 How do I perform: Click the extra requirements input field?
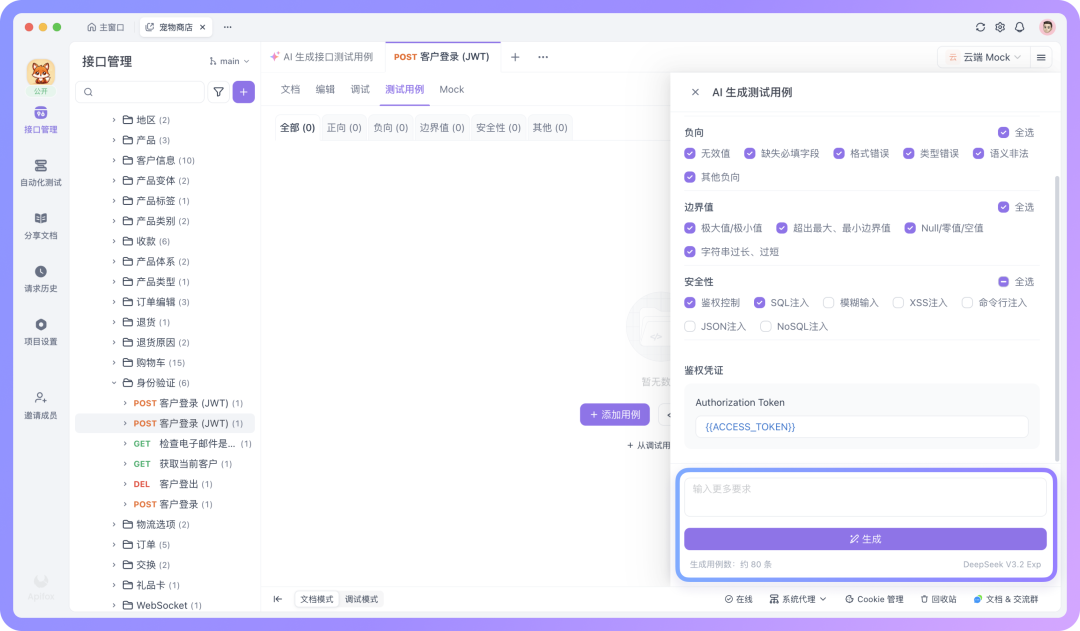(x=865, y=496)
